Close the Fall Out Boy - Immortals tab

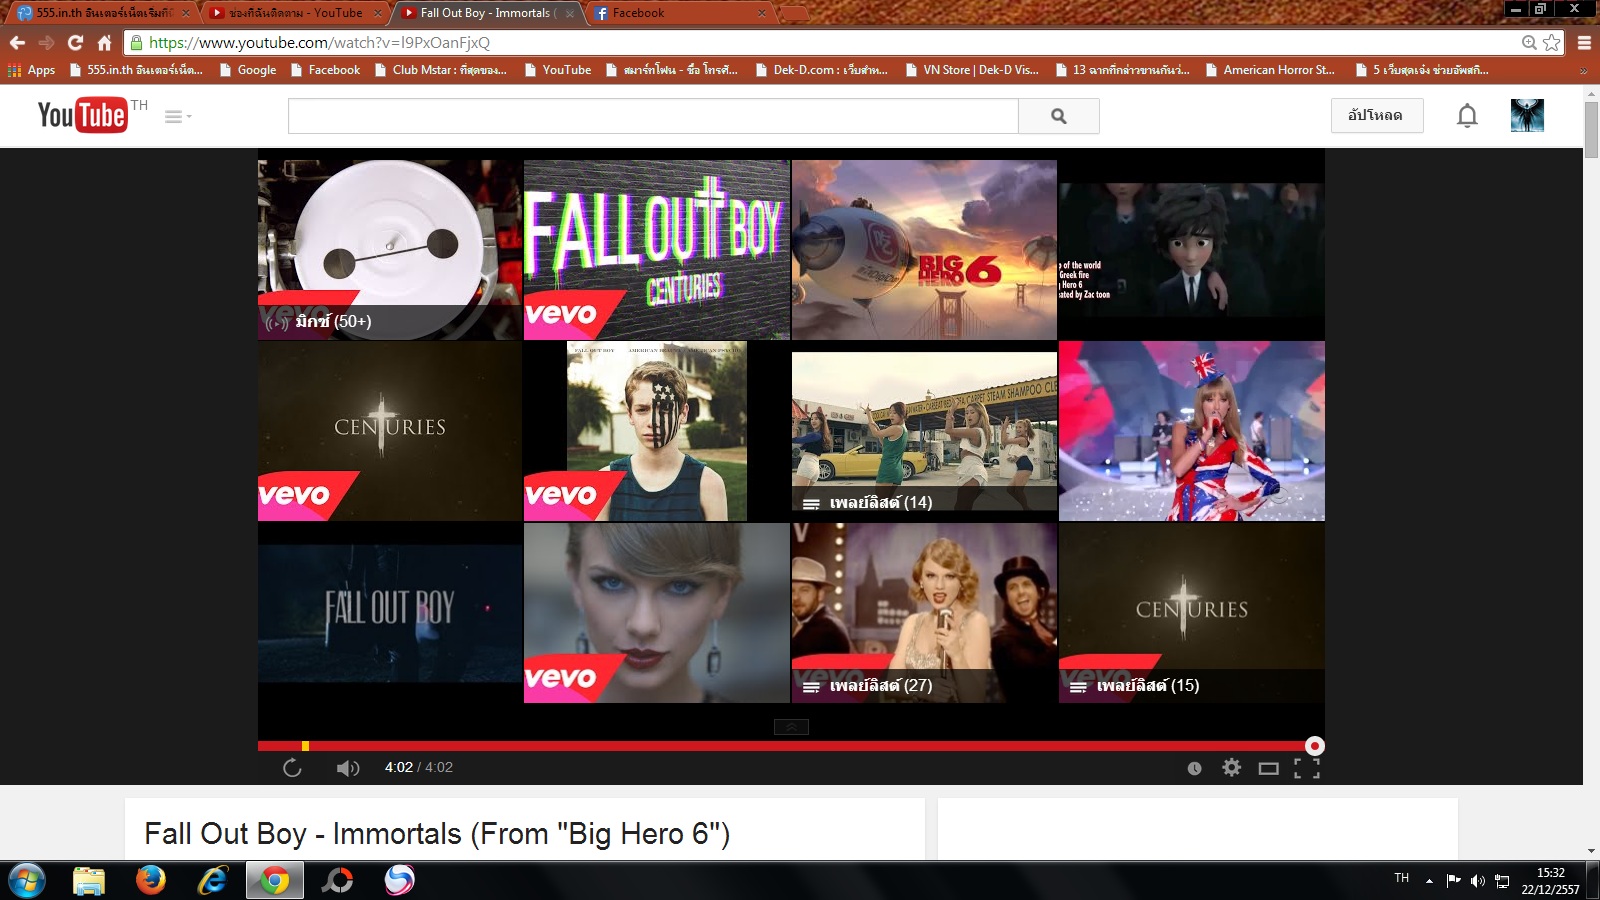click(x=570, y=14)
